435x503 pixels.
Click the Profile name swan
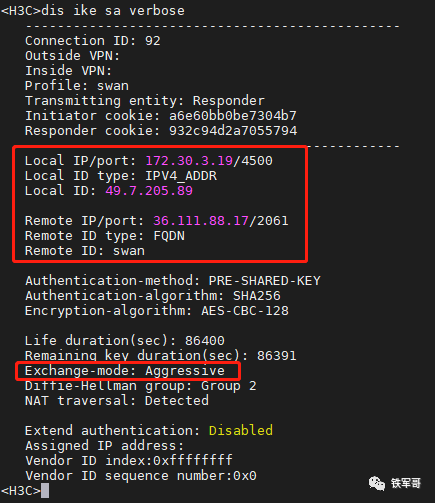tap(113, 86)
